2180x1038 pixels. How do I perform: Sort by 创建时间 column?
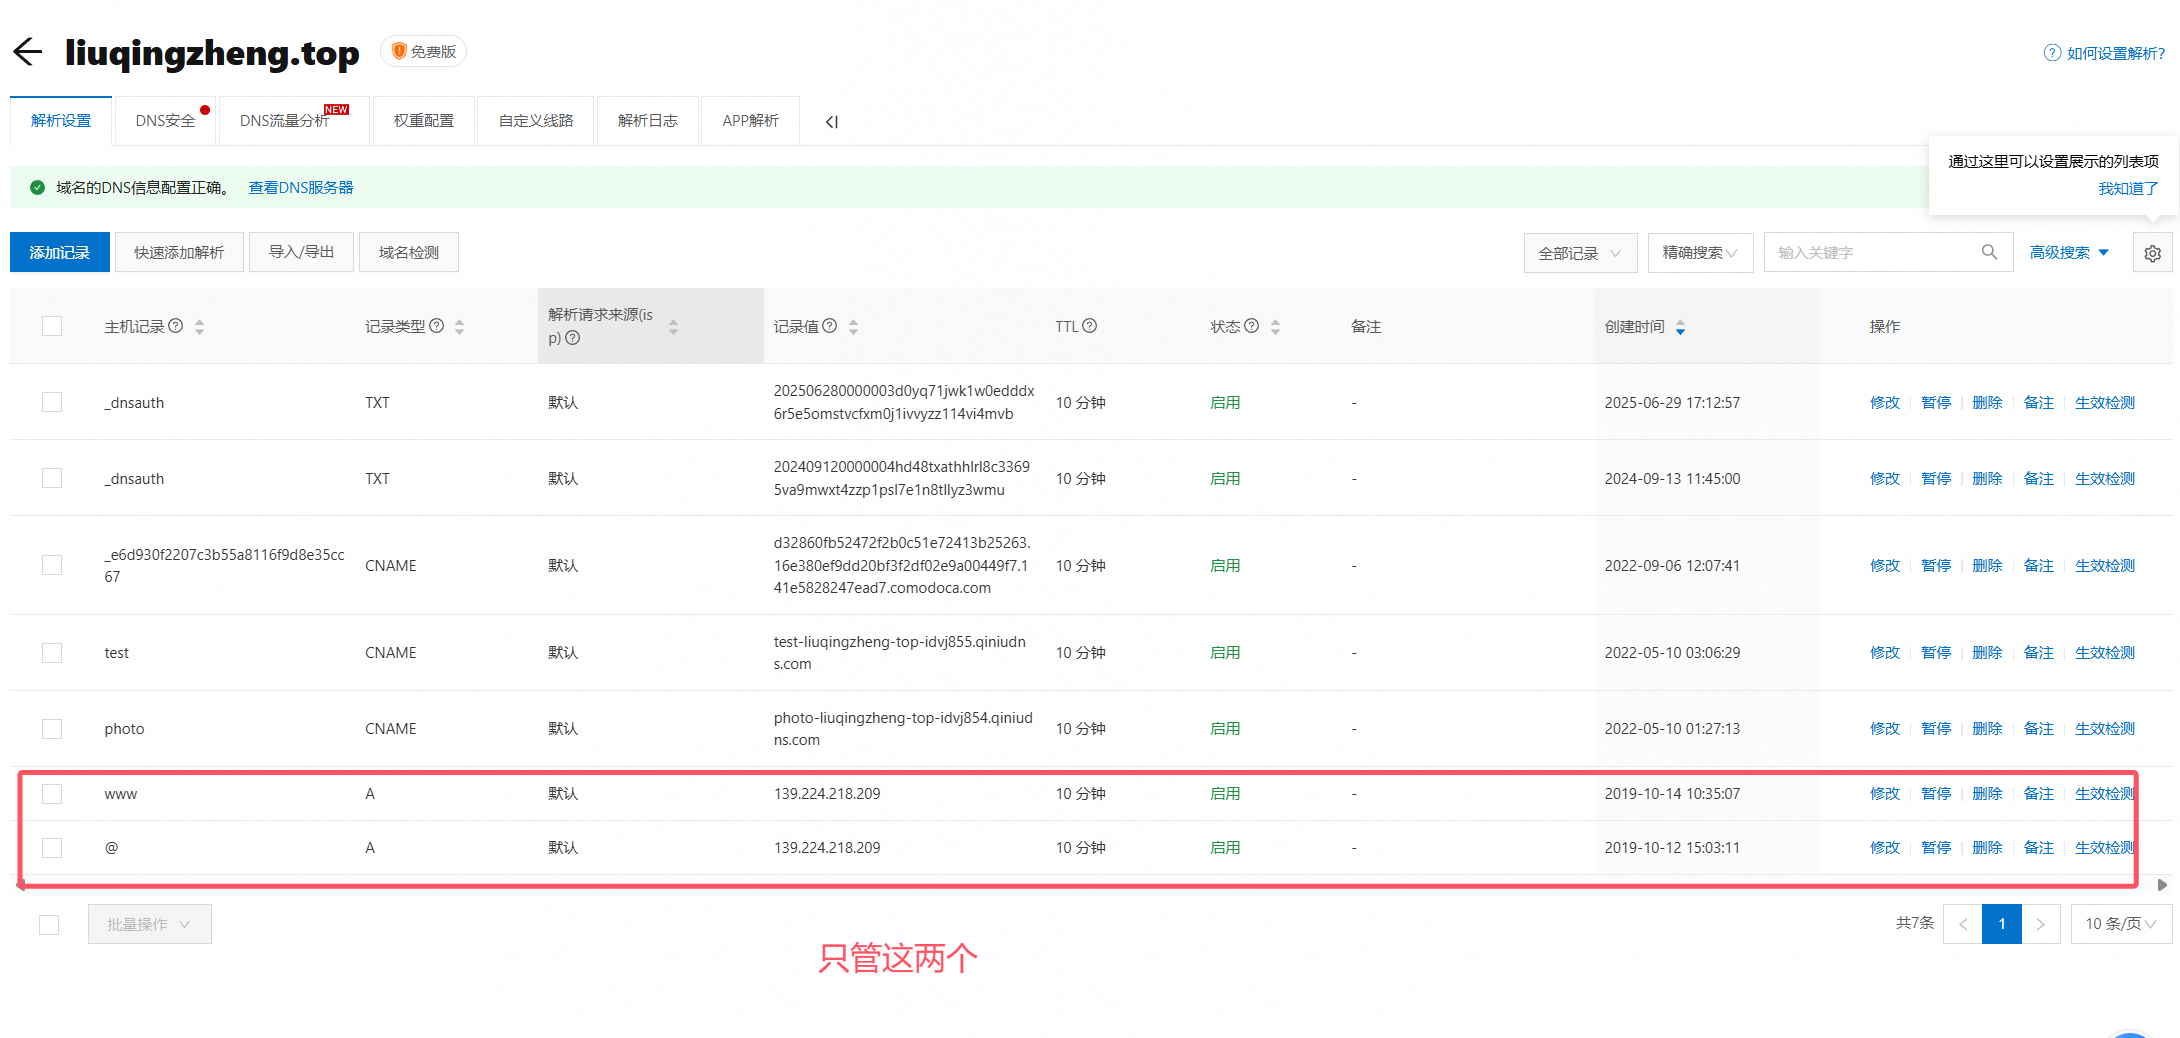1680,327
